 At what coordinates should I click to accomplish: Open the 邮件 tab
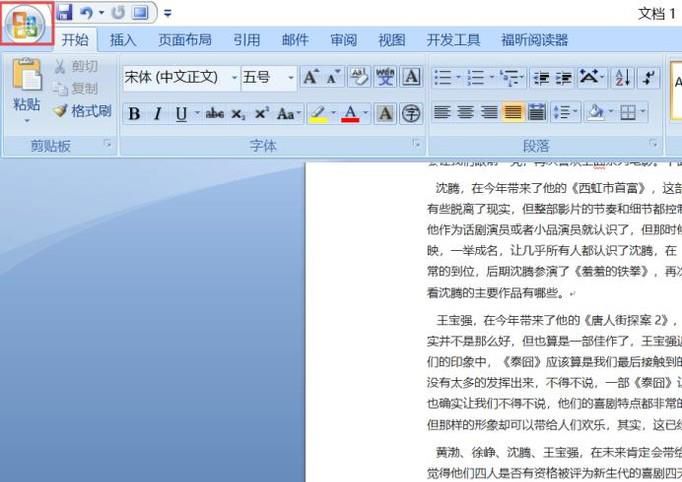coord(295,40)
